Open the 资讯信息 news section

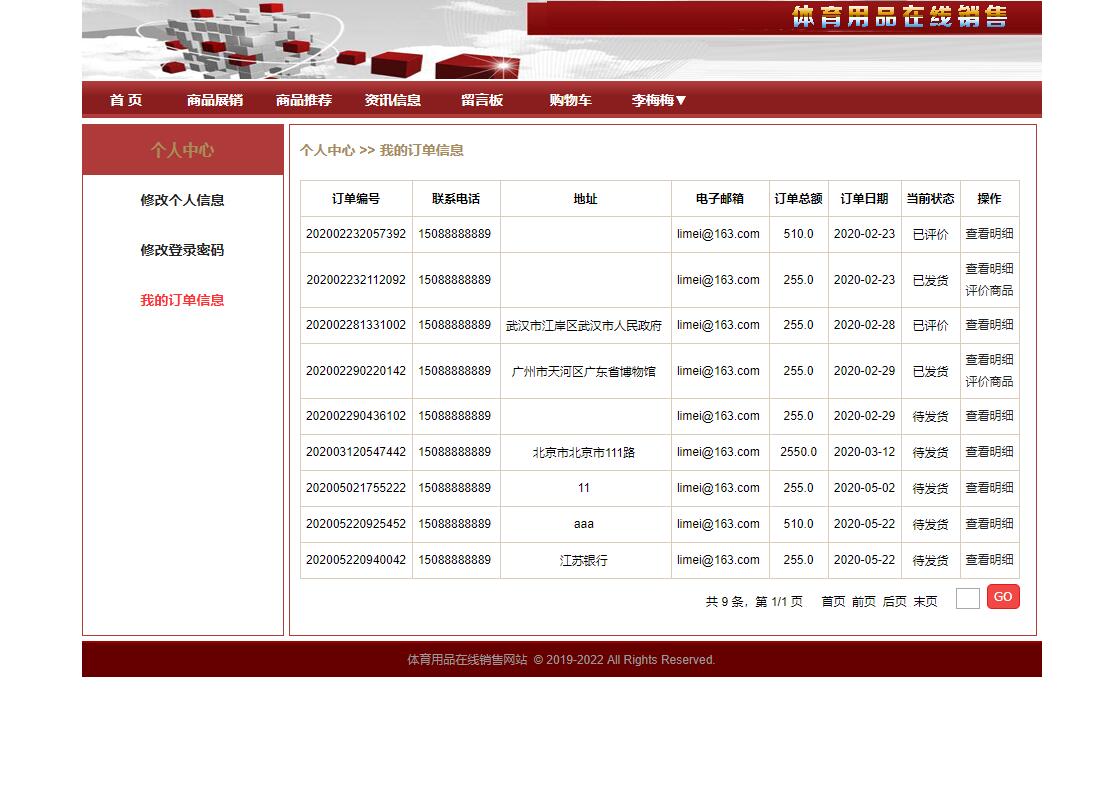[x=393, y=99]
